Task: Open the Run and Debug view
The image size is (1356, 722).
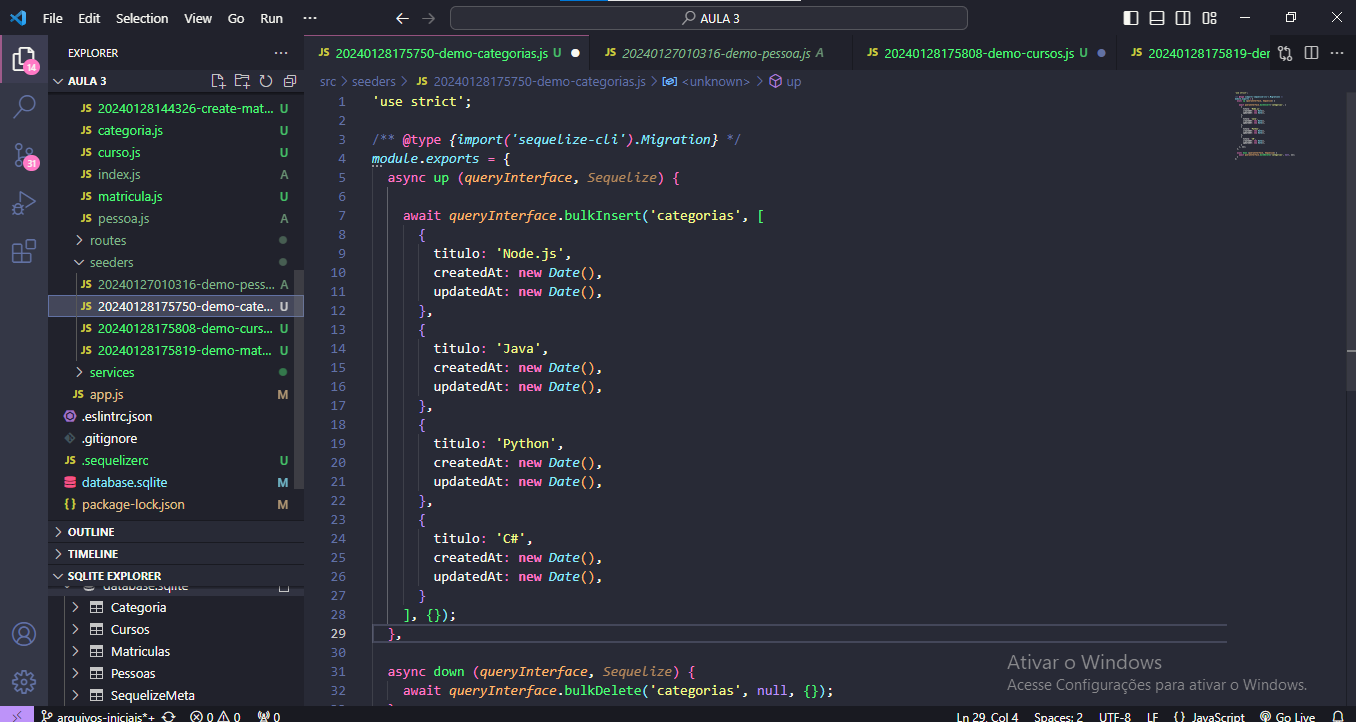Action: click(x=24, y=204)
